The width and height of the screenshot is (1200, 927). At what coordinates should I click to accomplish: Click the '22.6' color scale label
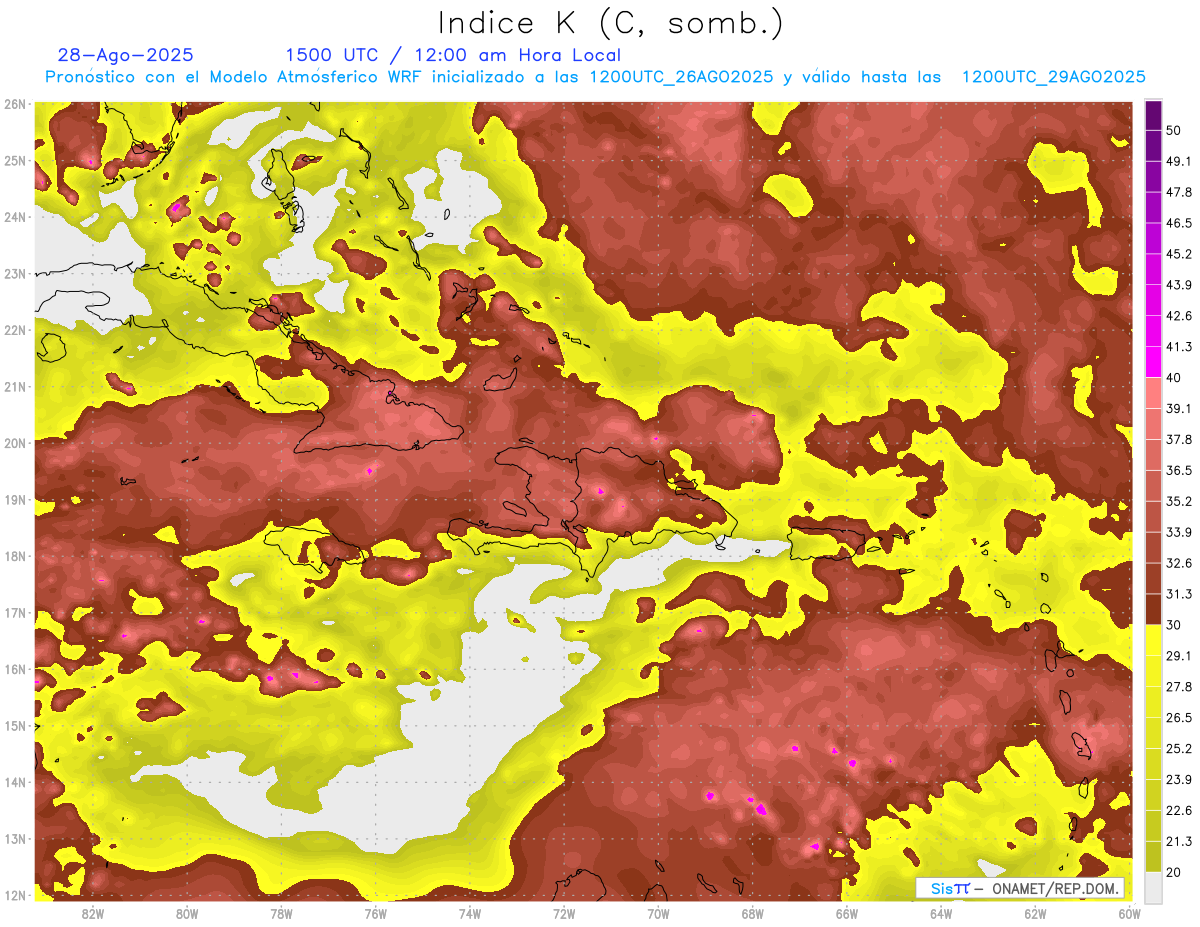pos(1179,811)
